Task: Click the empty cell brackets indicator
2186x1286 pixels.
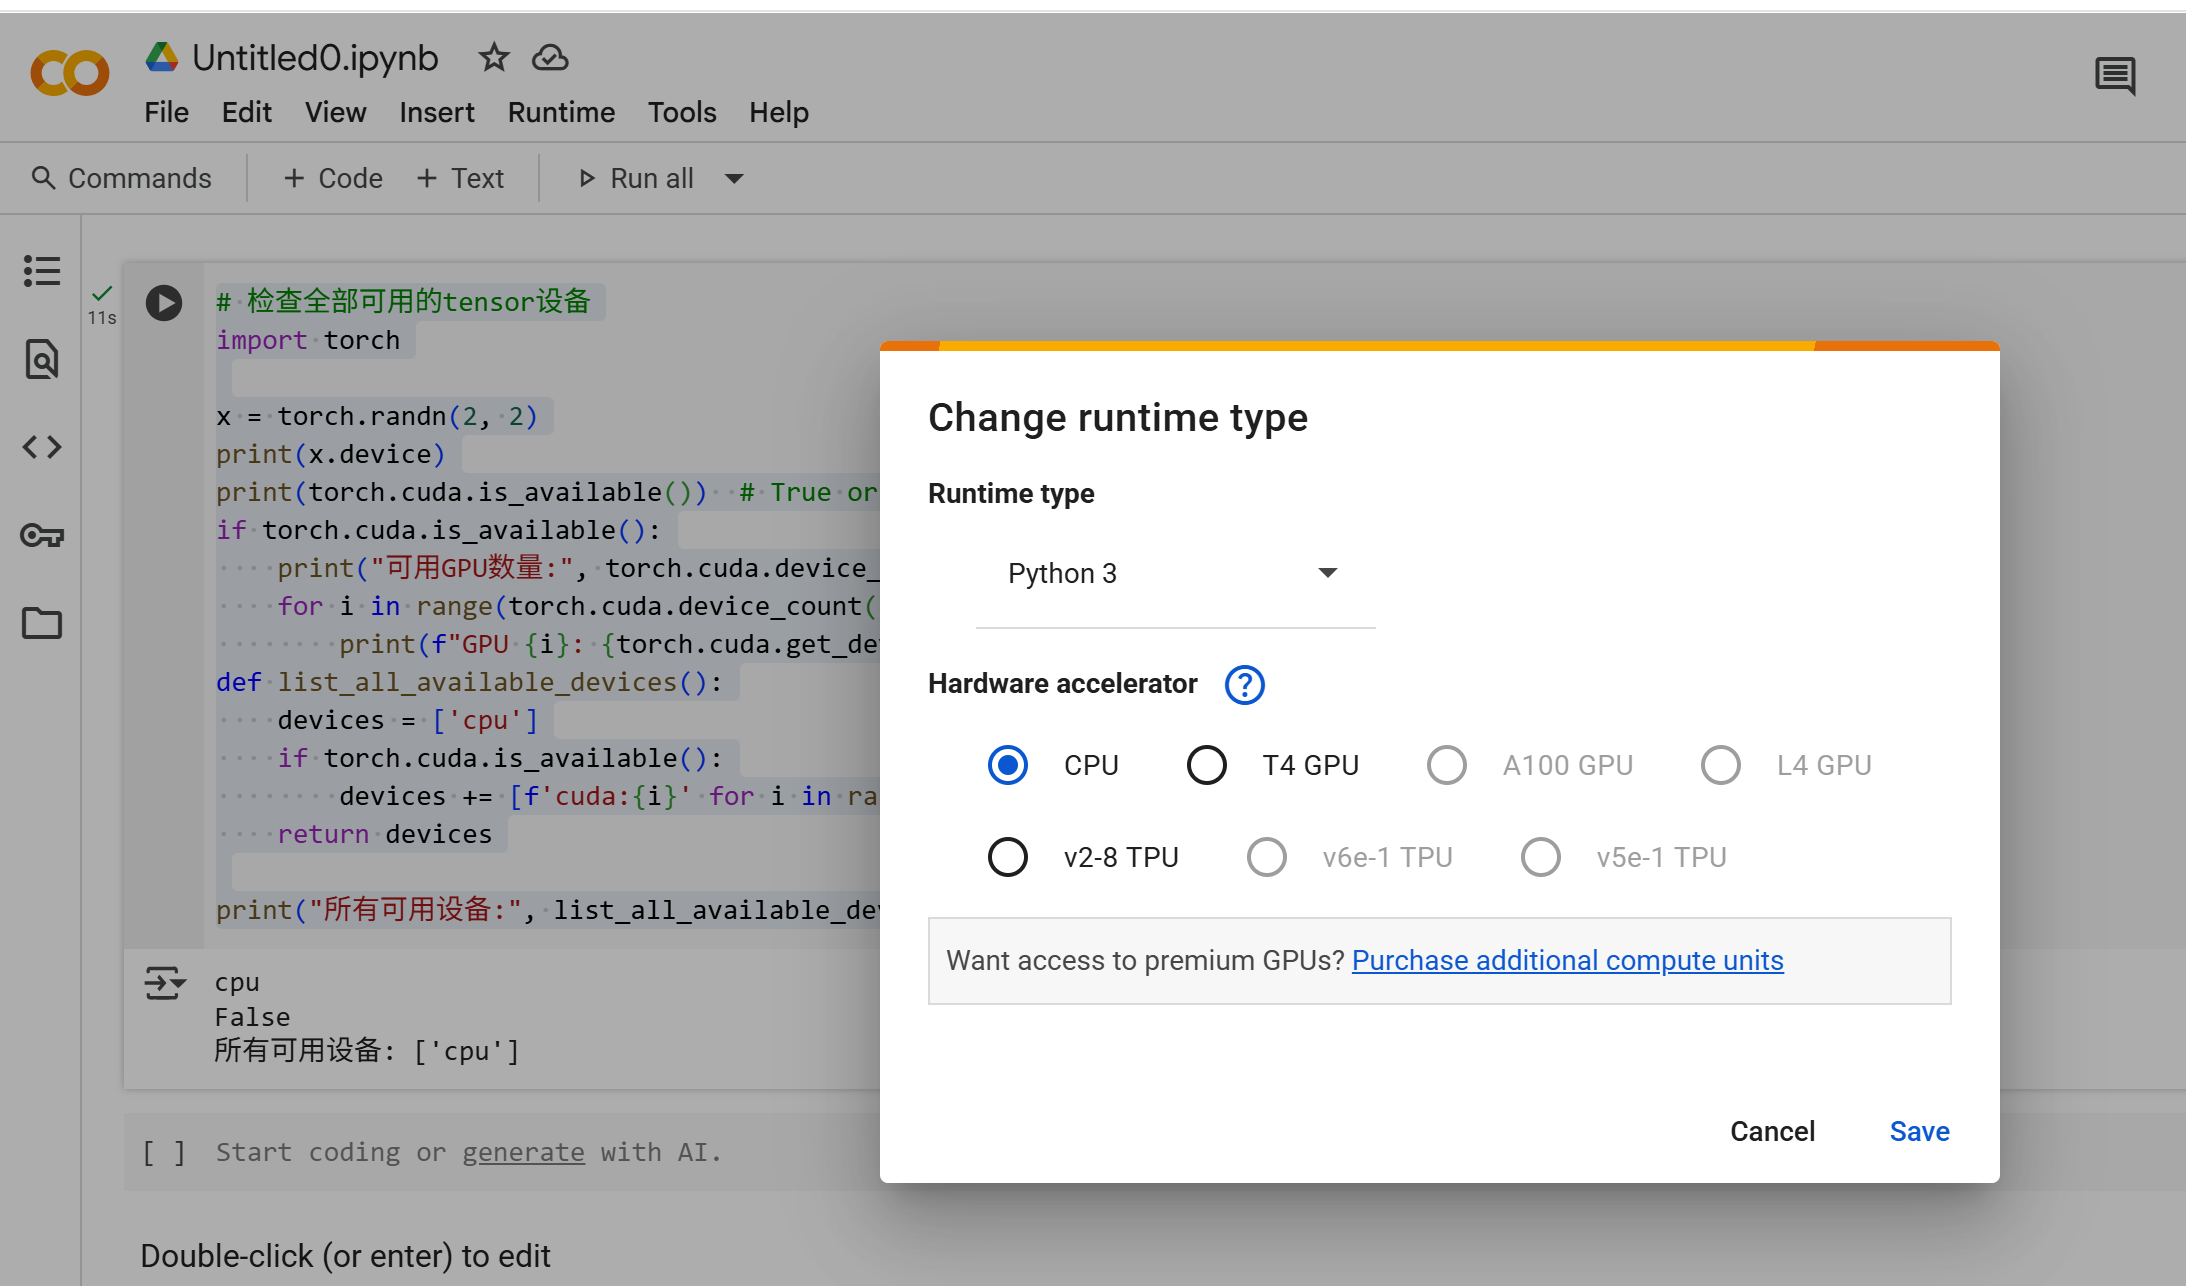Action: [x=164, y=1153]
